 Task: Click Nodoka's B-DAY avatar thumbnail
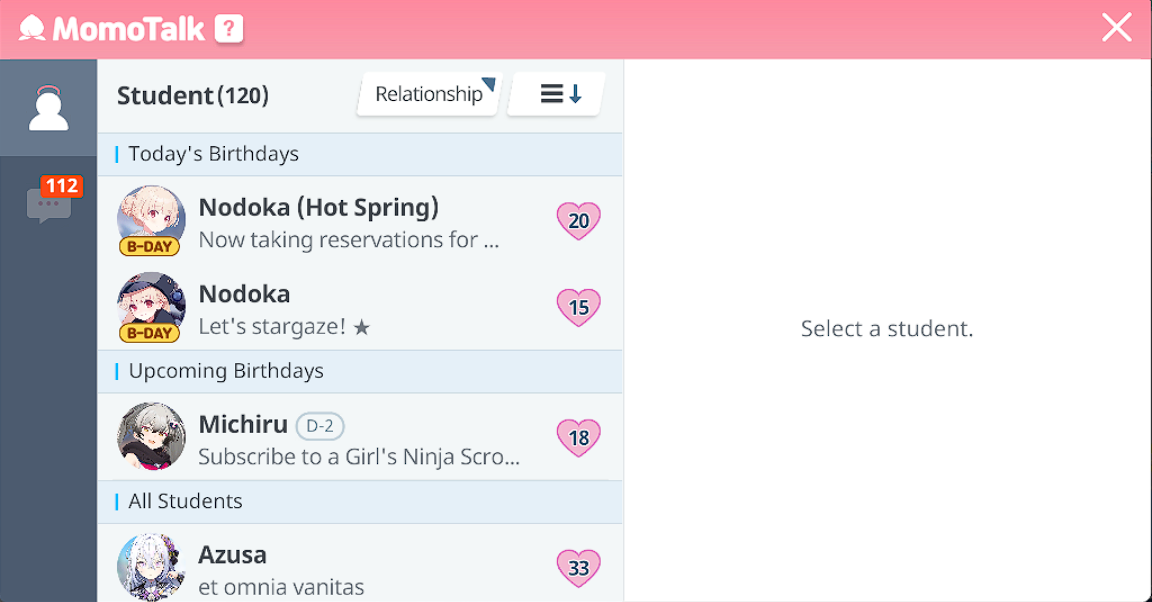(151, 305)
